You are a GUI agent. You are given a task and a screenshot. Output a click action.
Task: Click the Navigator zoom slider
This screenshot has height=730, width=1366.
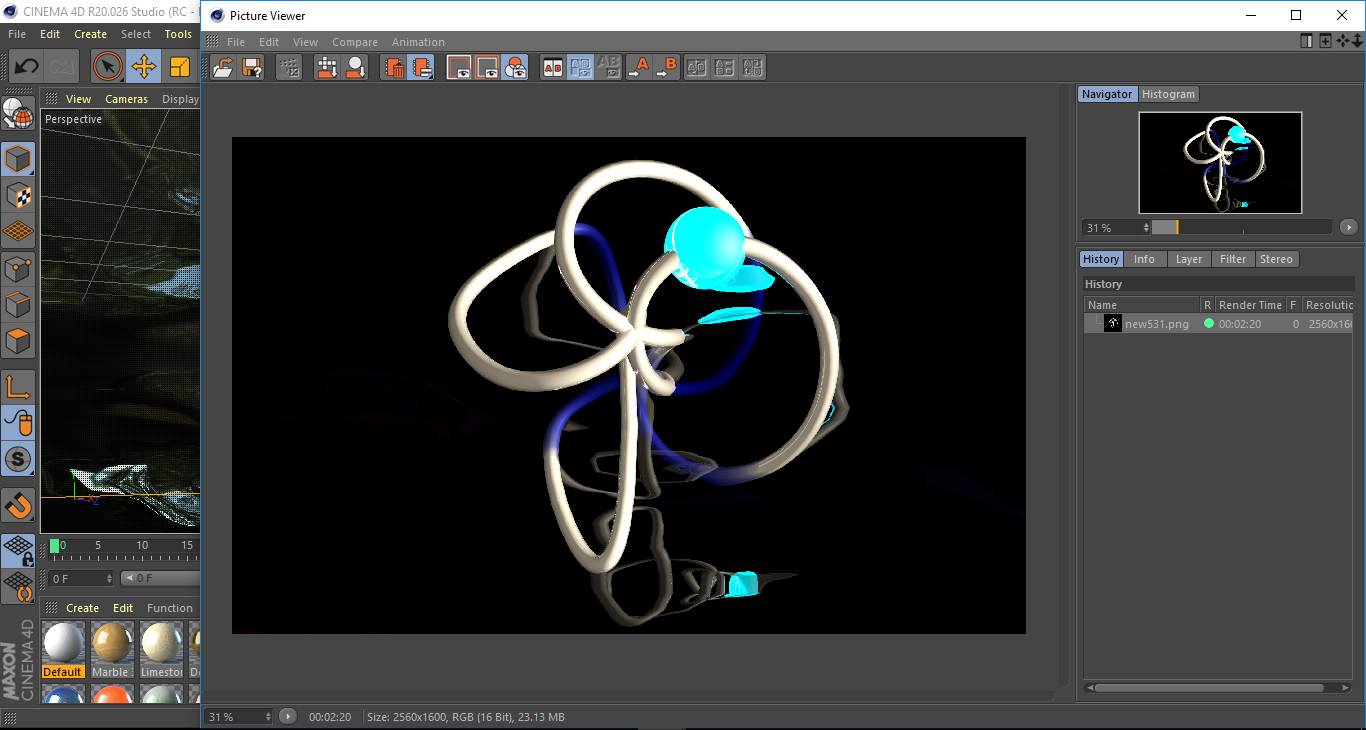tap(1241, 227)
